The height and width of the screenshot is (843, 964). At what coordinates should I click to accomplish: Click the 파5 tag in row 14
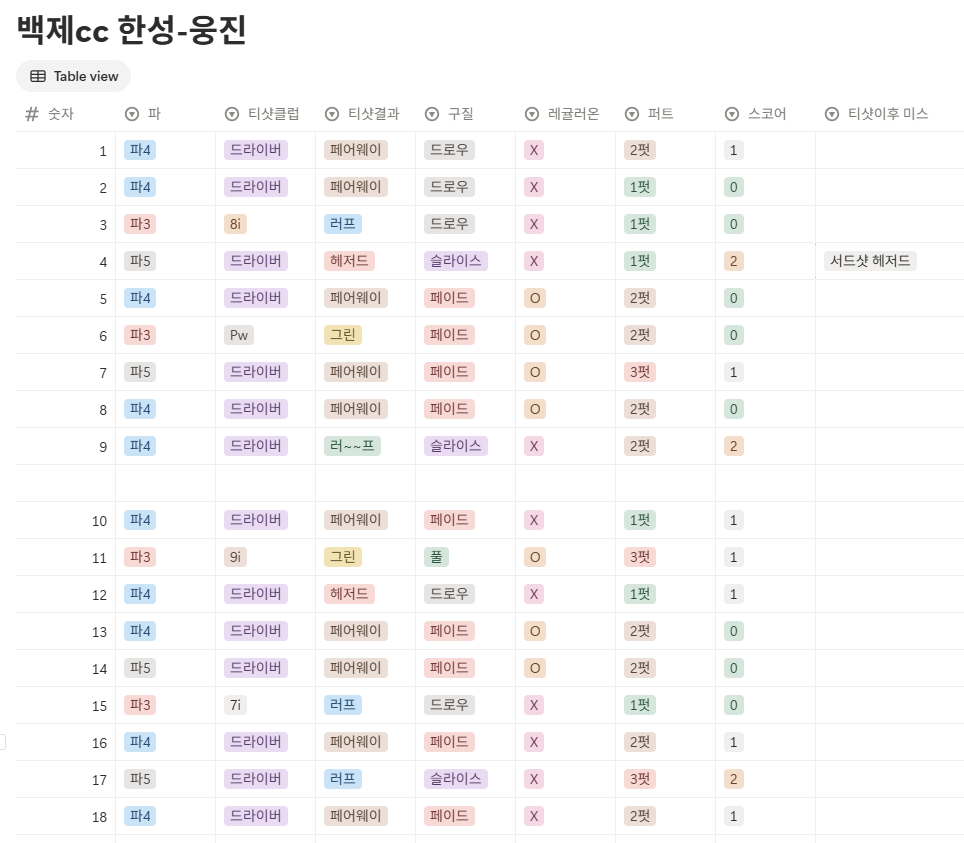140,668
